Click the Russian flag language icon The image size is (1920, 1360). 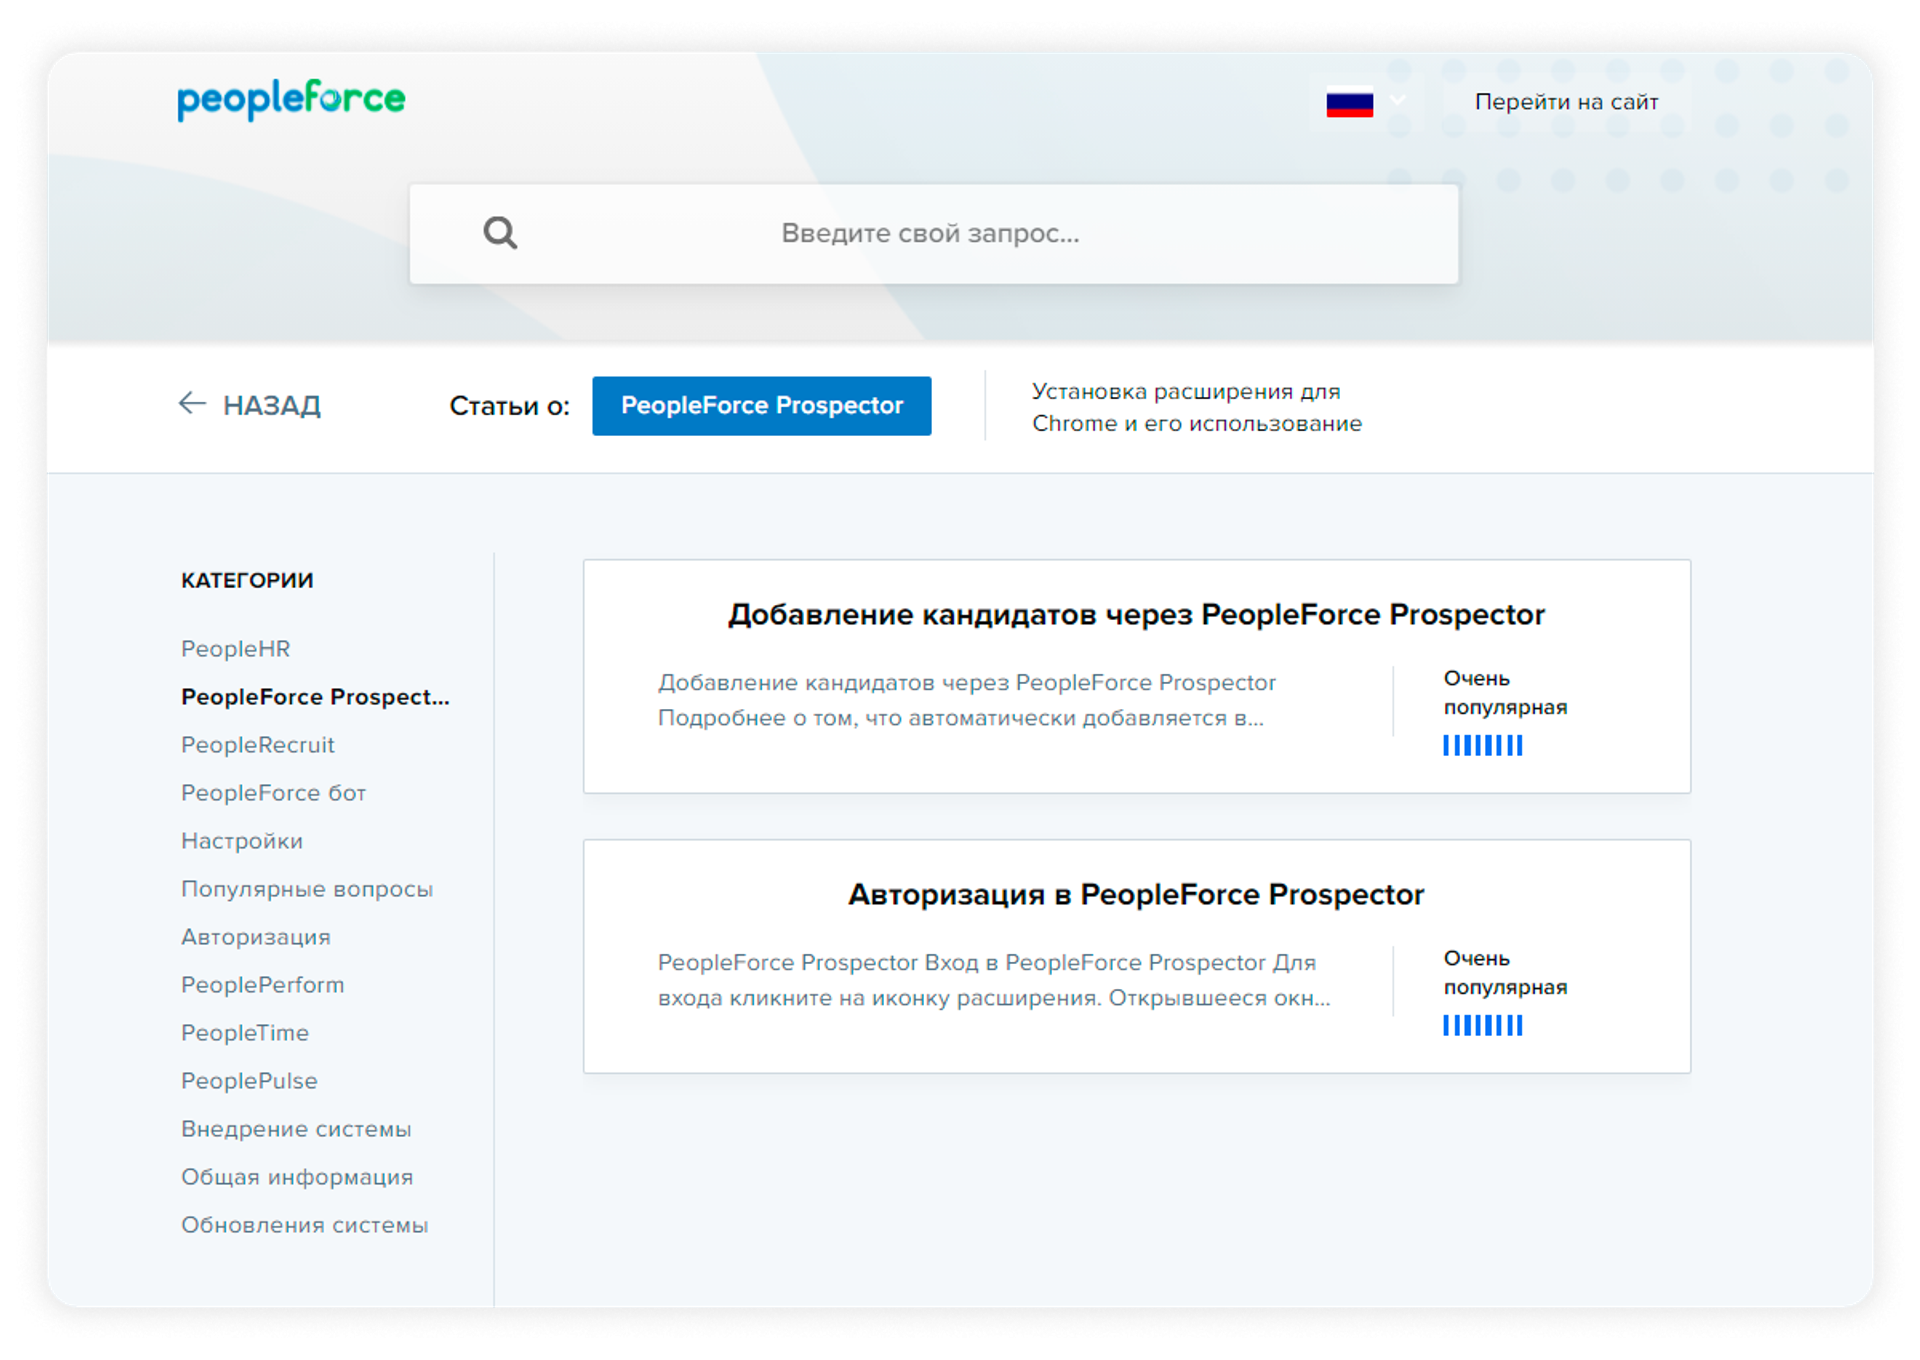click(x=1349, y=103)
